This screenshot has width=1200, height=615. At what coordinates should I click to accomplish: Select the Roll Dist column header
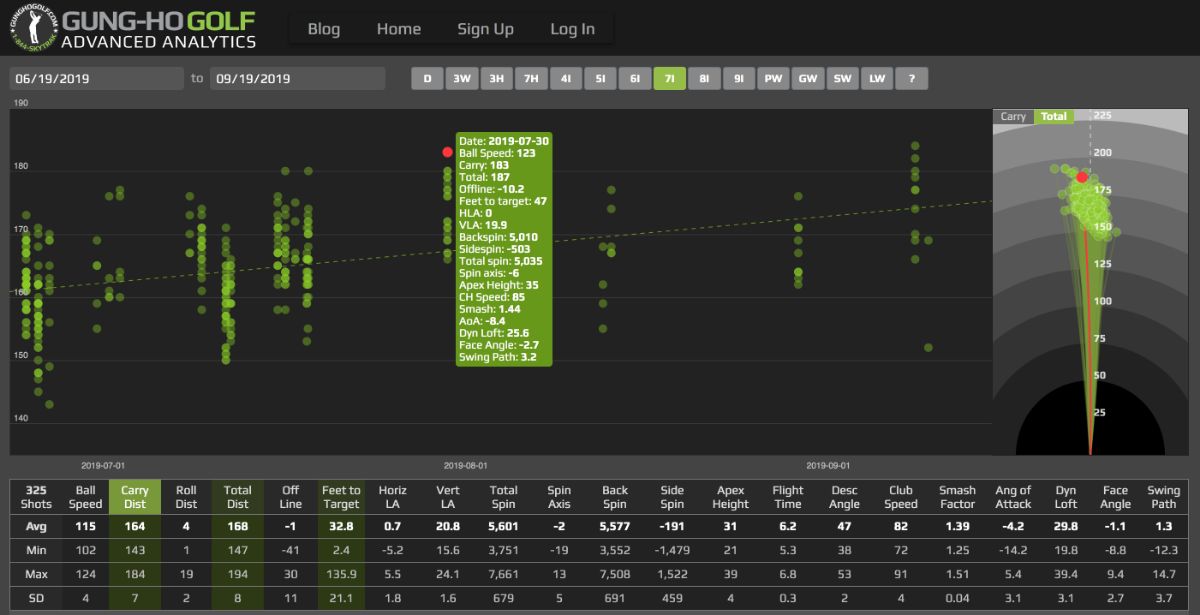coord(186,497)
